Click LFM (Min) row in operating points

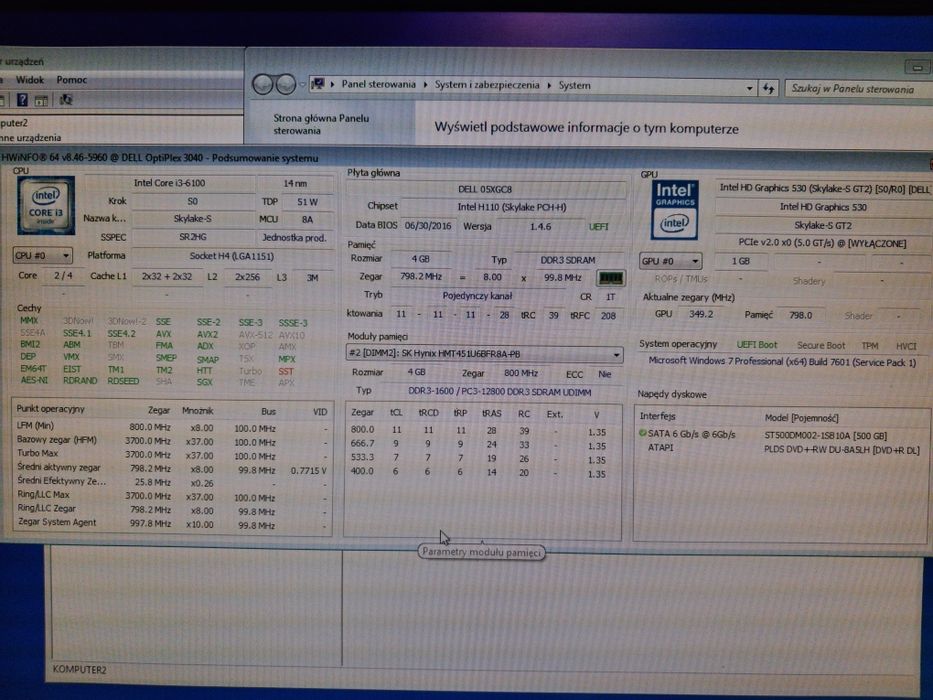tap(173, 427)
